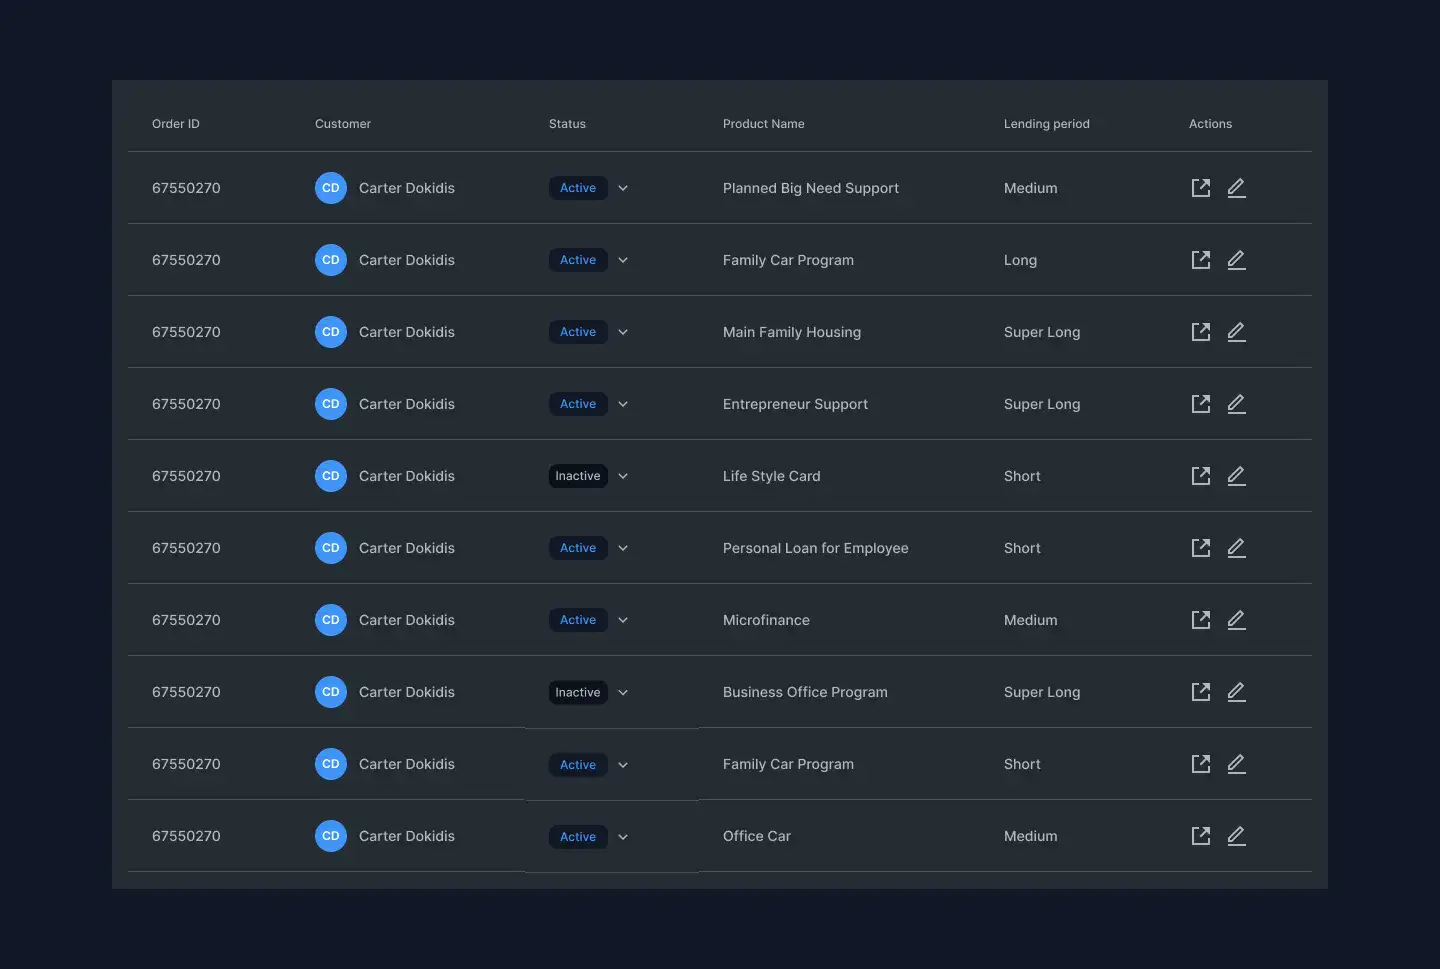The height and width of the screenshot is (969, 1440).
Task: Edit the Business Office Program row
Action: coord(1236,692)
